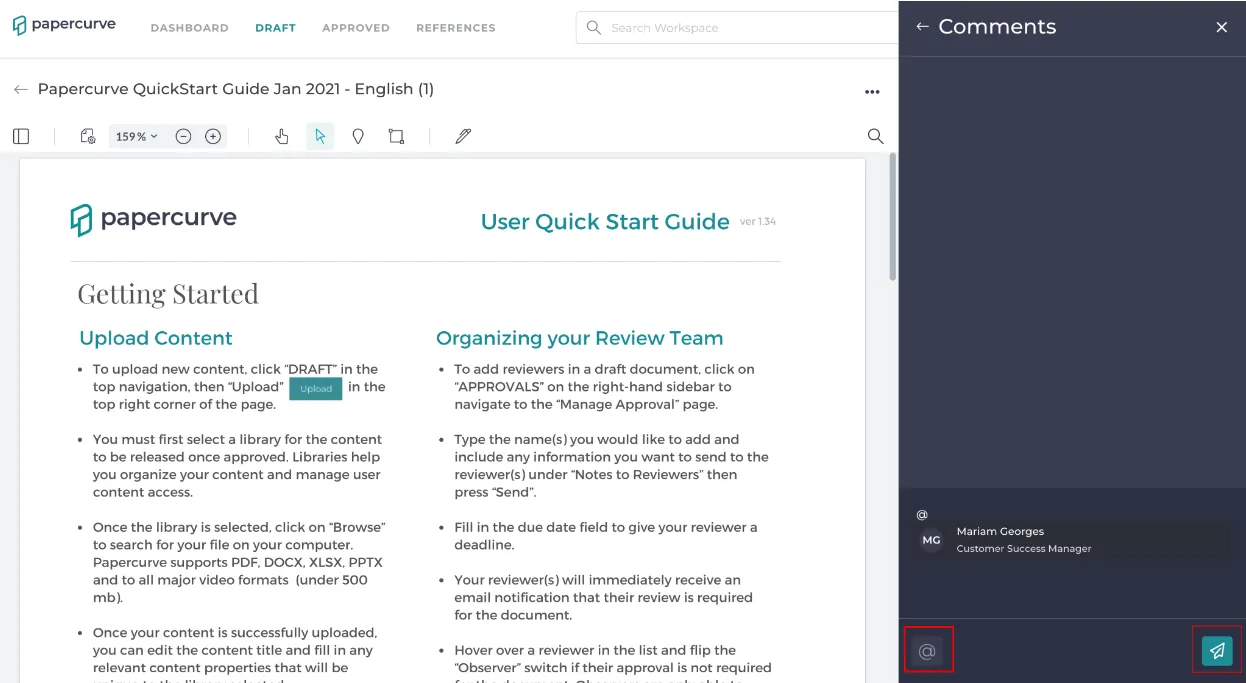The height and width of the screenshot is (683, 1246).
Task: Open the three-dot document options menu
Action: (x=872, y=91)
